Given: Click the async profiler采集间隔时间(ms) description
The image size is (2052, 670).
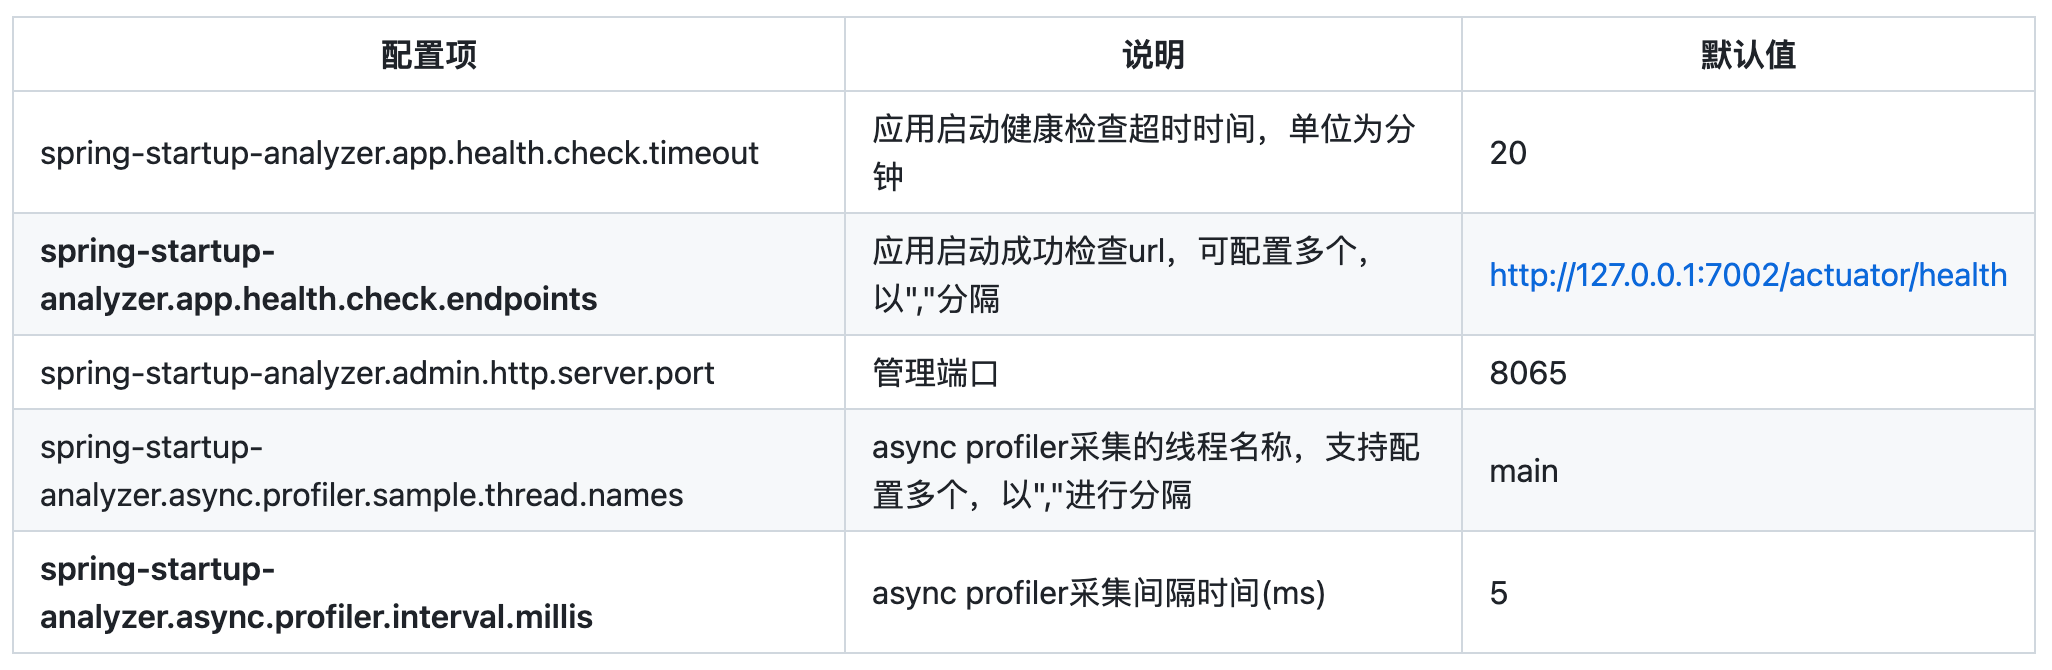Looking at the screenshot, I should [1098, 593].
